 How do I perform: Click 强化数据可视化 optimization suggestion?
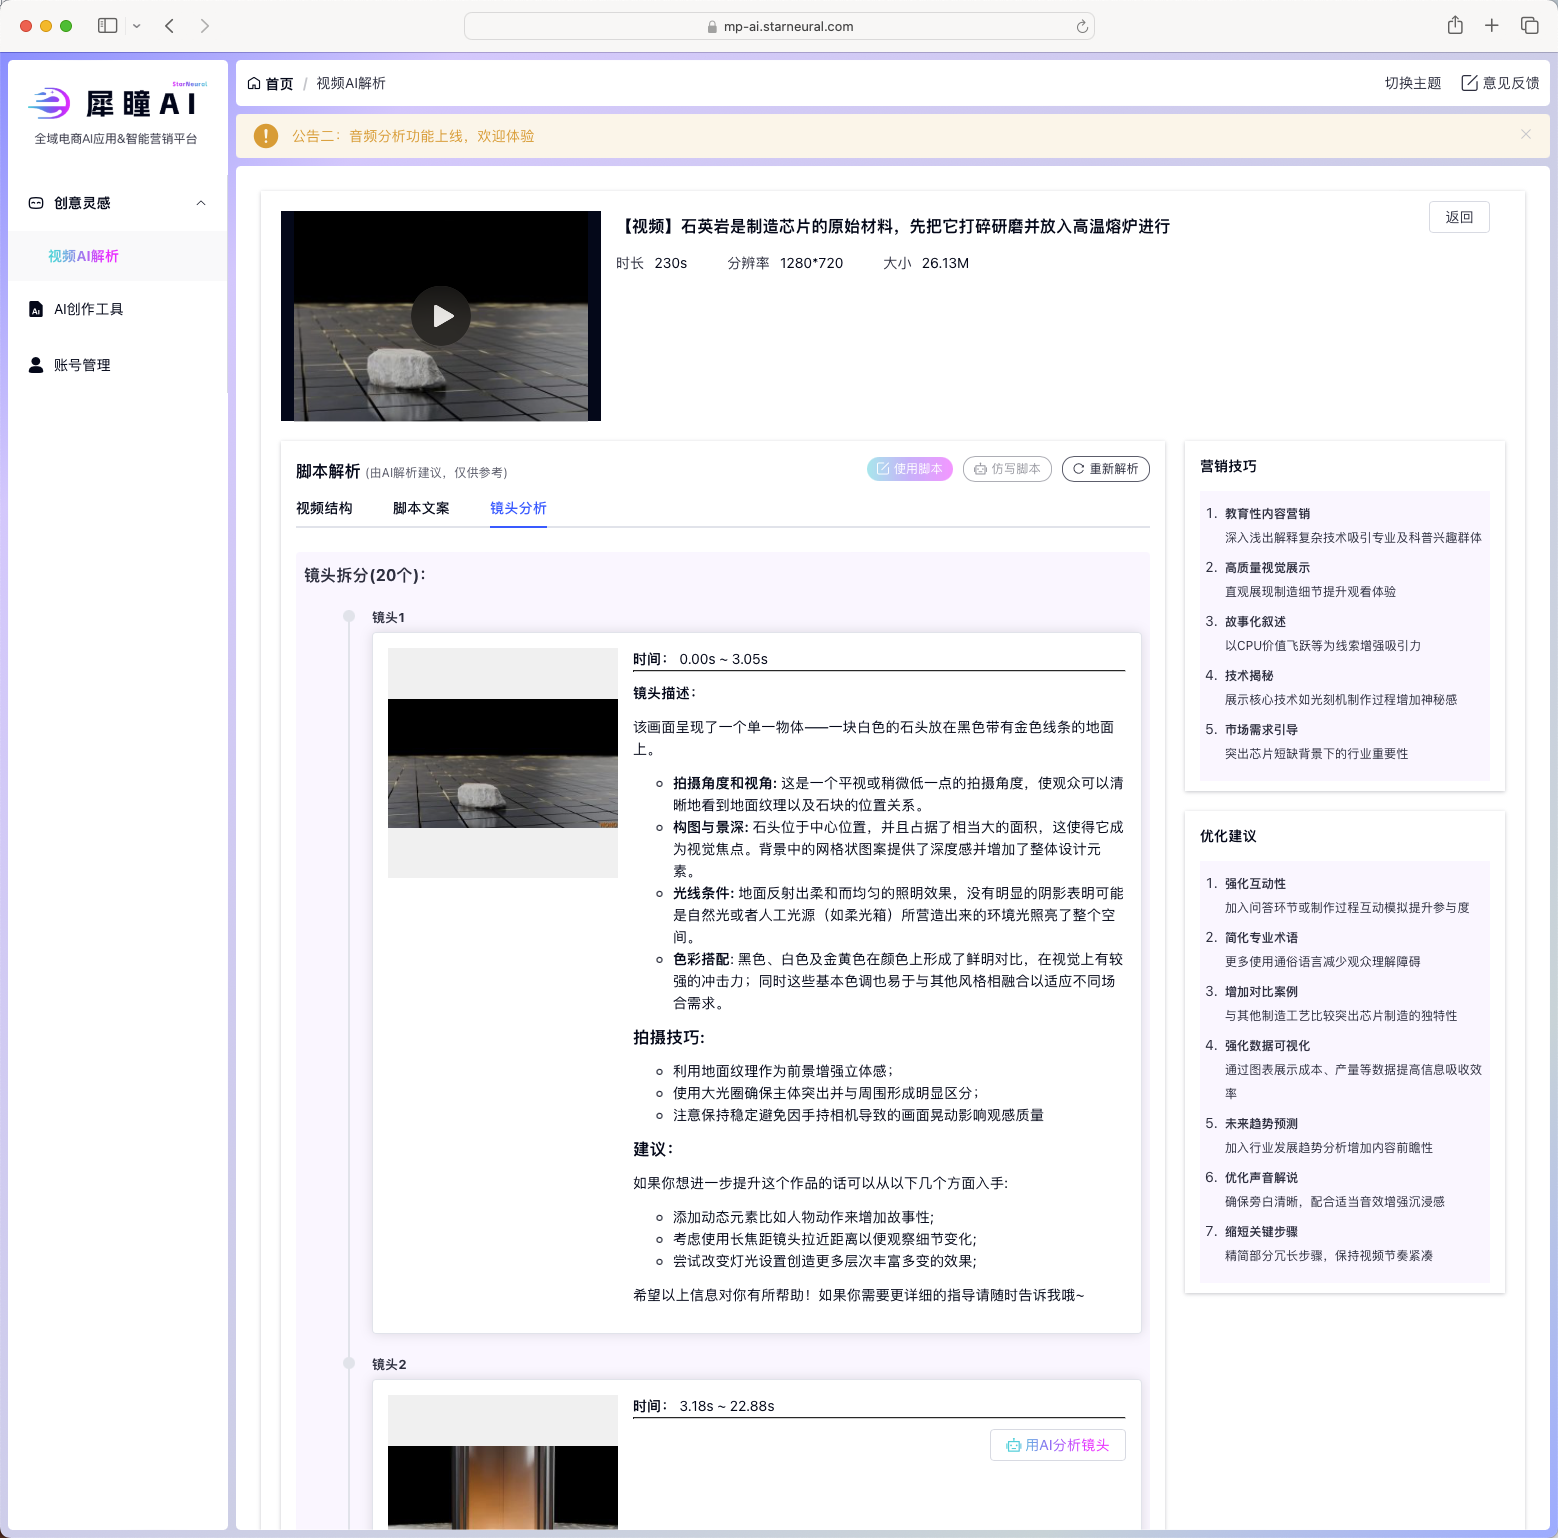1267,1045
